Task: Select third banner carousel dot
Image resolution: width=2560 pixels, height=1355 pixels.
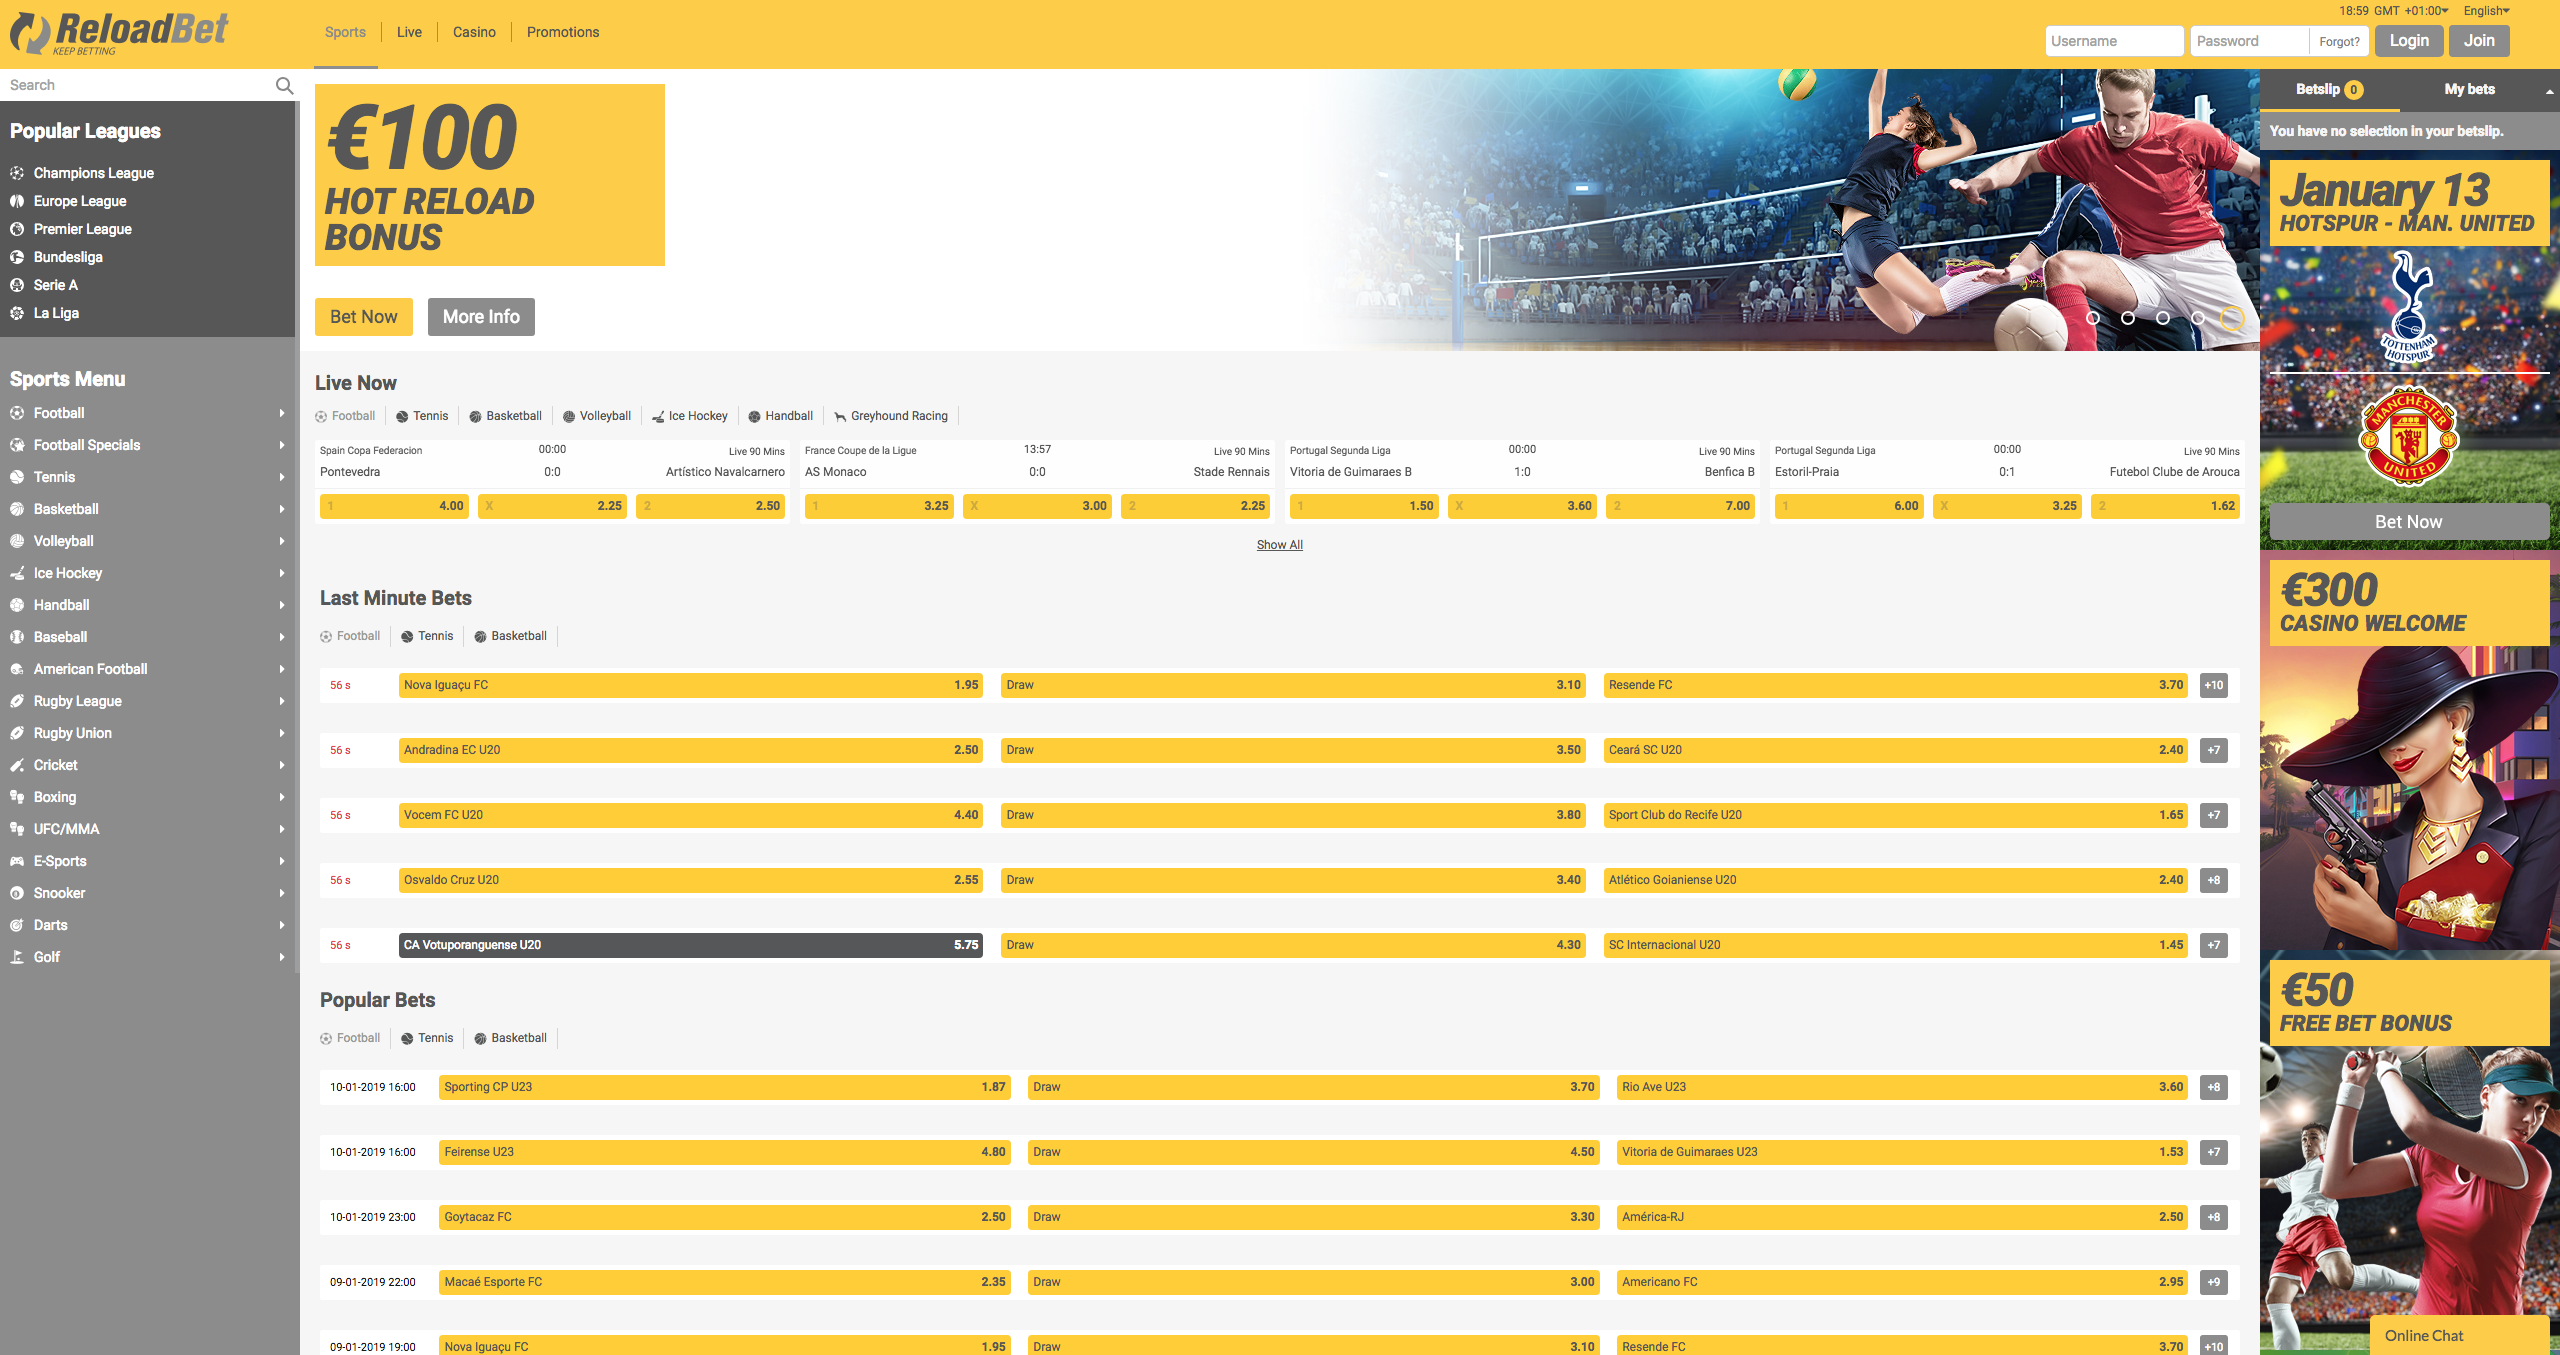Action: tap(2163, 318)
